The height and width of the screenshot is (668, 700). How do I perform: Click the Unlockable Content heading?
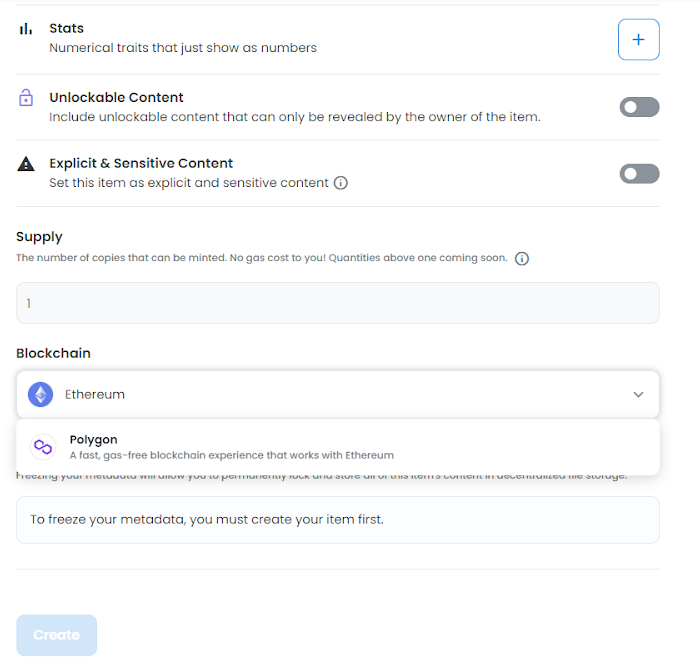point(116,98)
